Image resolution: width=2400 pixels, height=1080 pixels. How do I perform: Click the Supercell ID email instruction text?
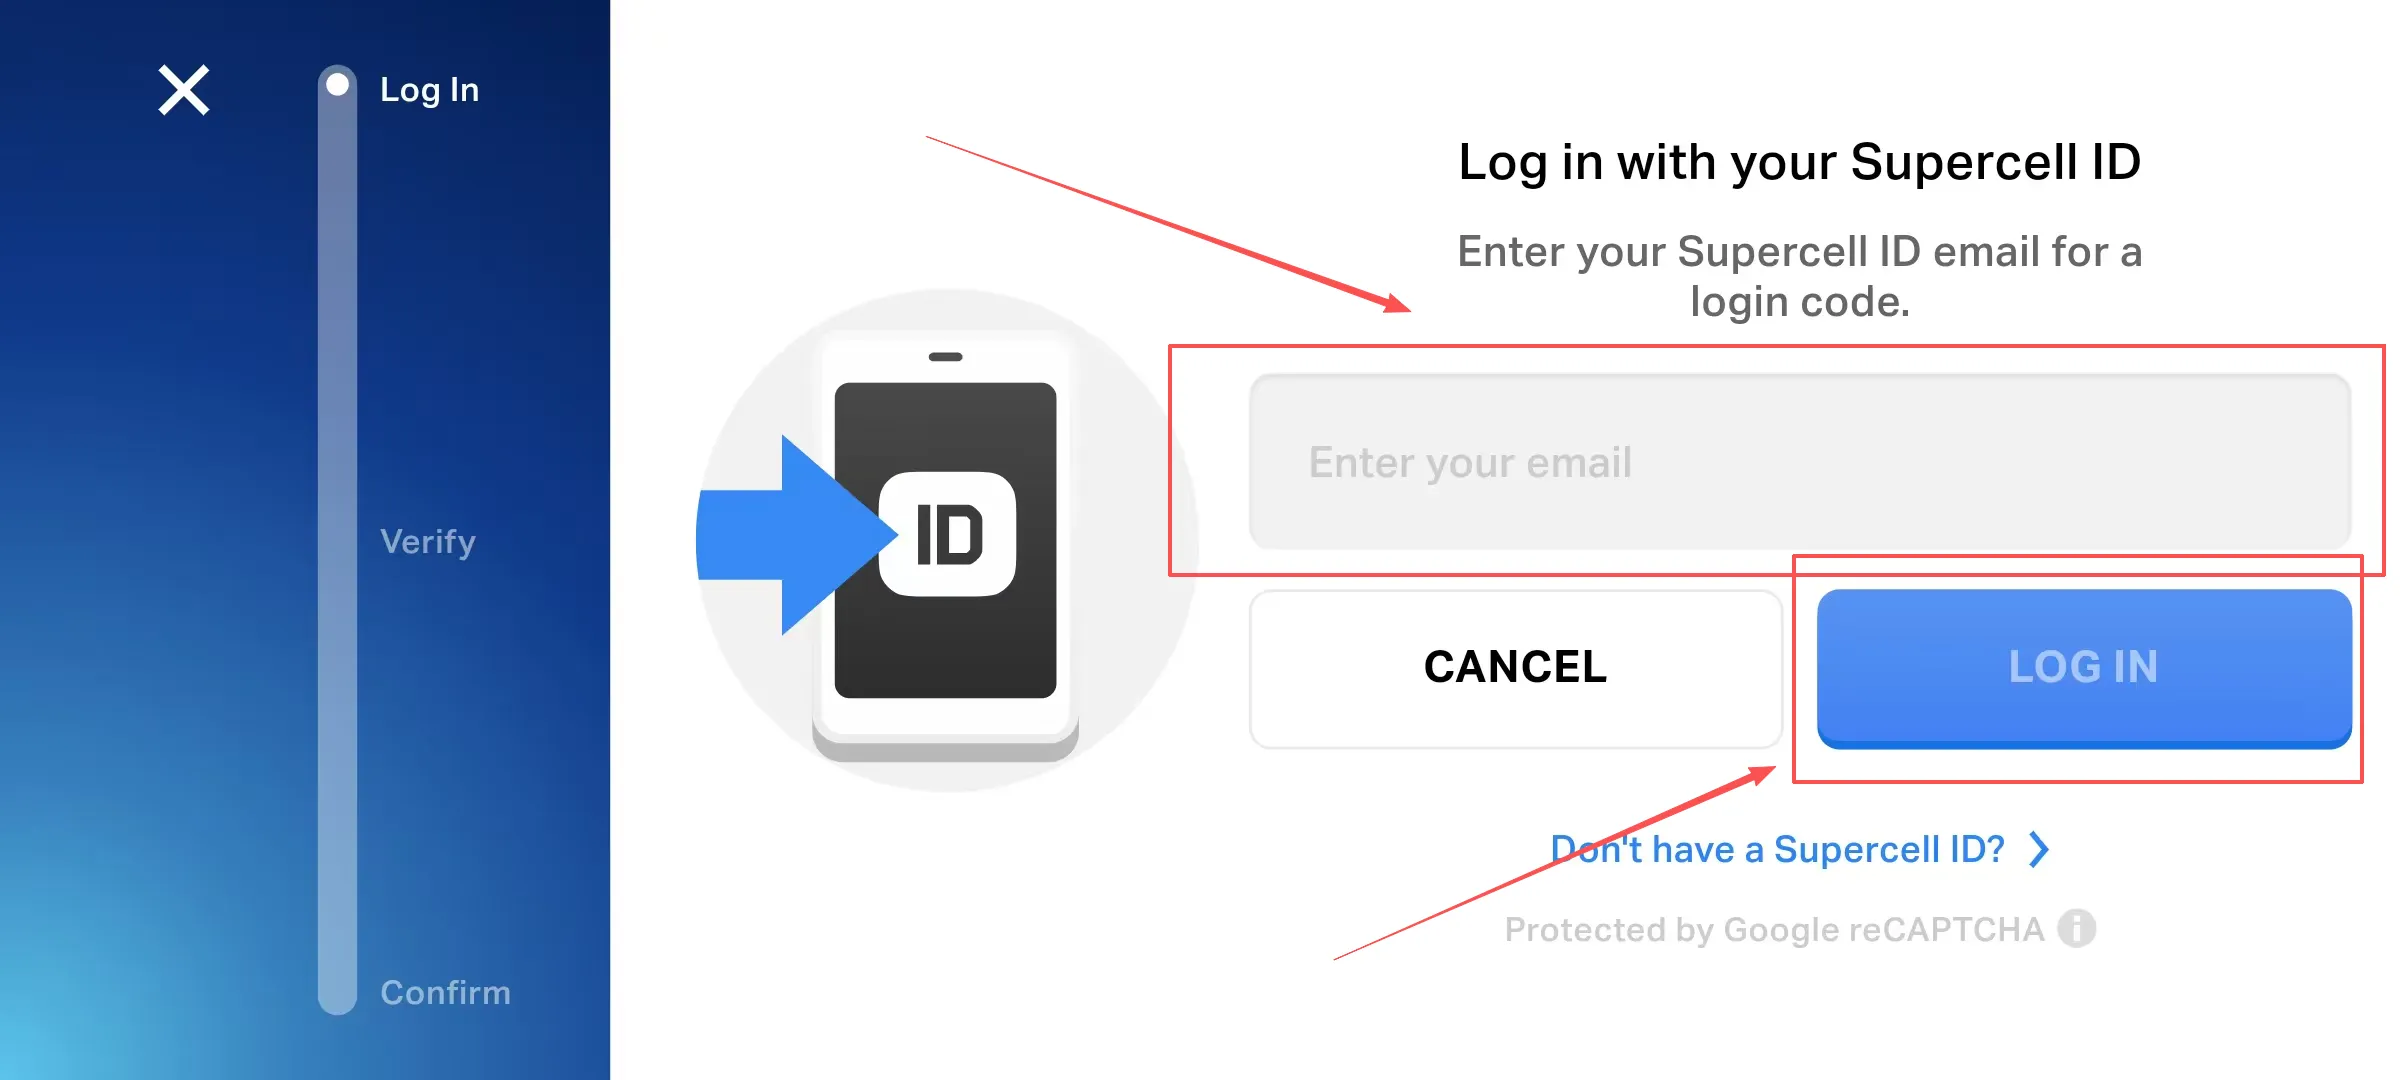coord(1800,277)
